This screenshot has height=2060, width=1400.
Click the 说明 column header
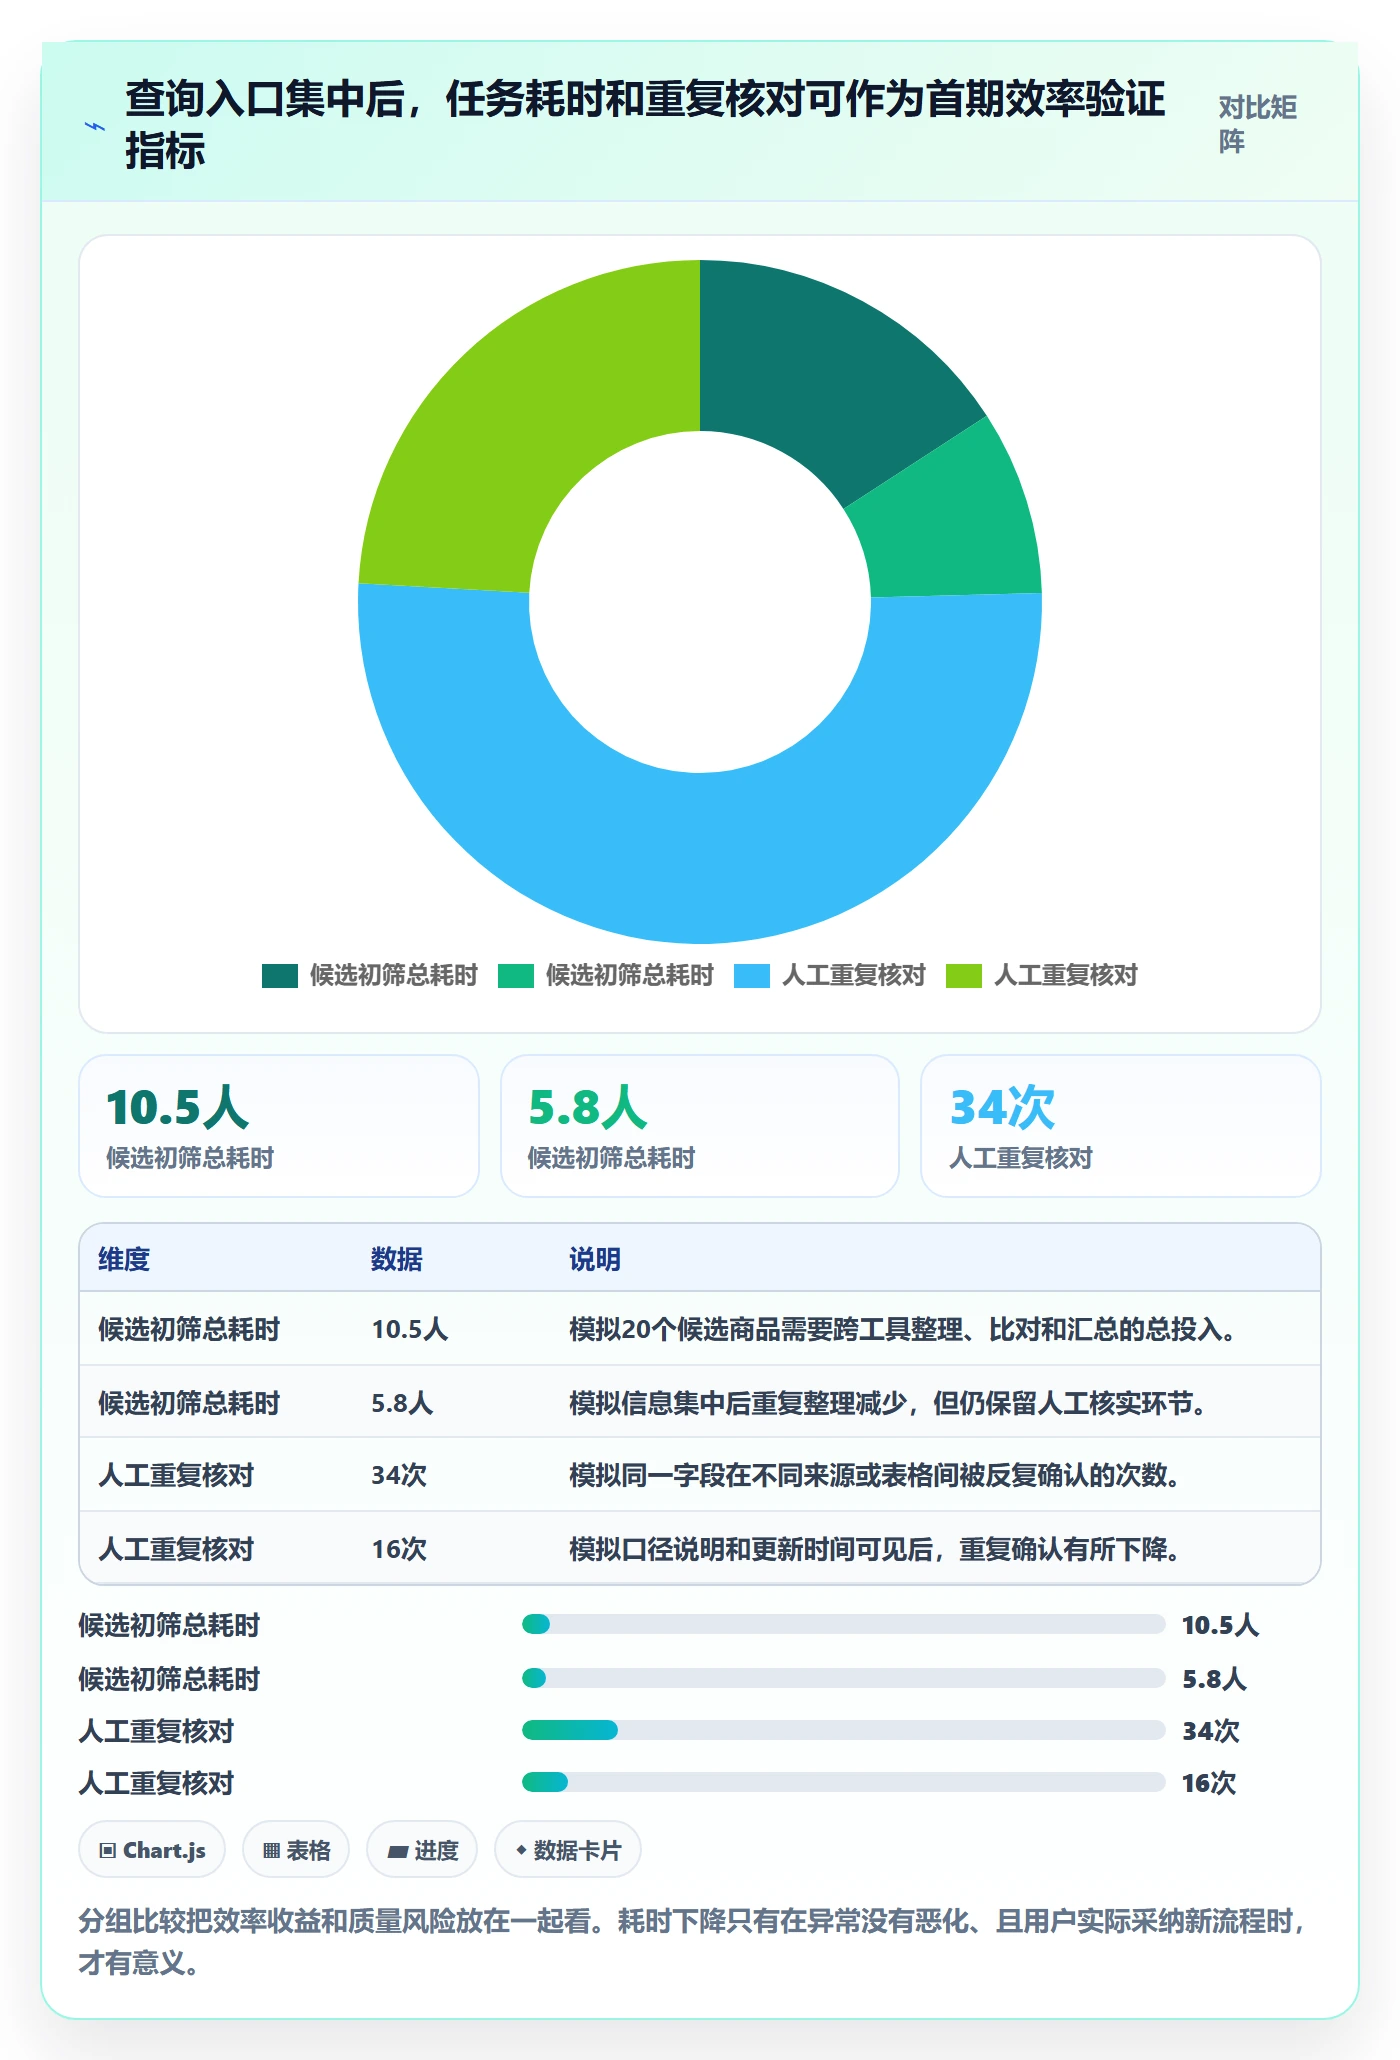coord(595,1259)
